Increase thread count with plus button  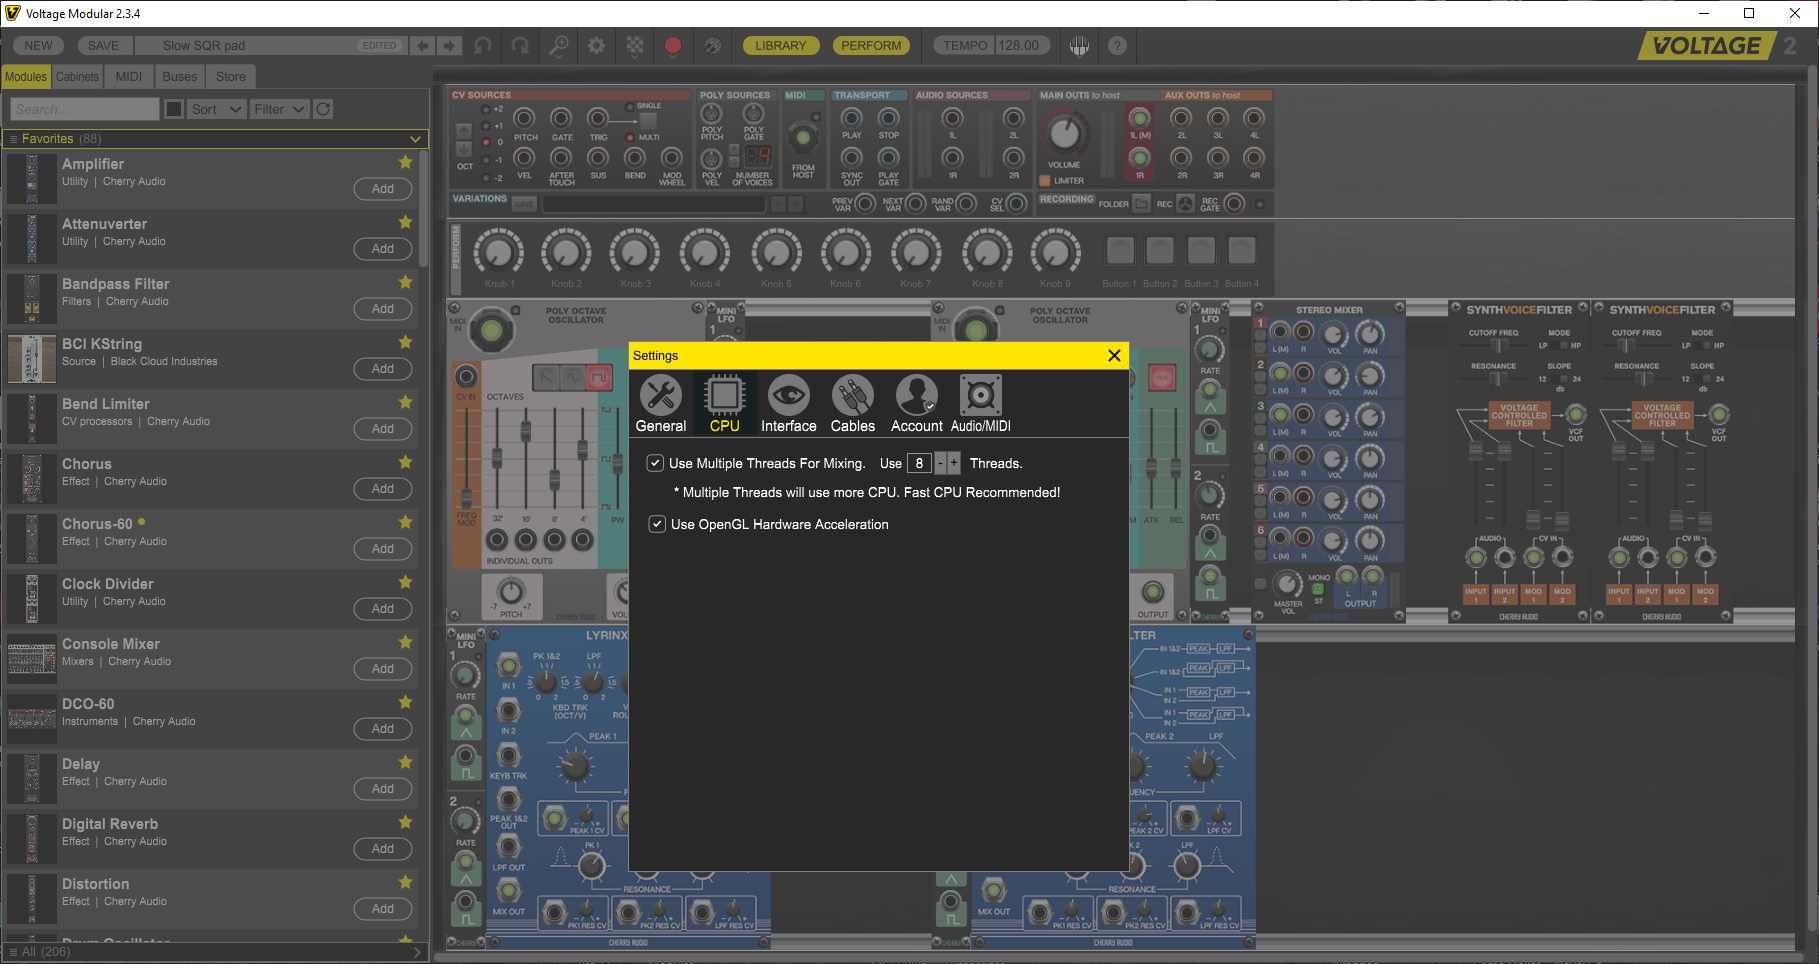pyautogui.click(x=954, y=463)
